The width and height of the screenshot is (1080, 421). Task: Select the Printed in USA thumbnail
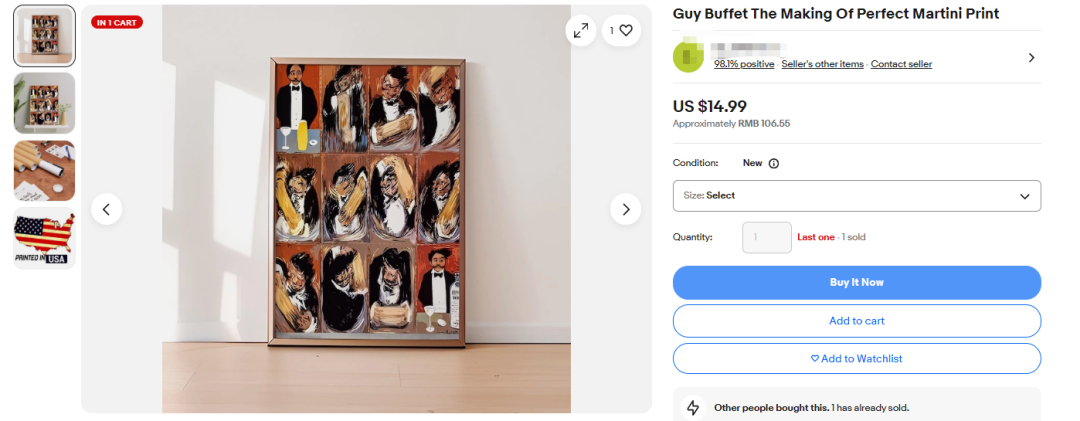(44, 239)
